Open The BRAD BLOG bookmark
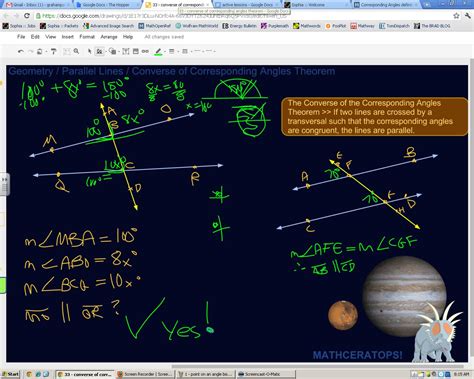The image size is (474, 379). pyautogui.click(x=432, y=26)
